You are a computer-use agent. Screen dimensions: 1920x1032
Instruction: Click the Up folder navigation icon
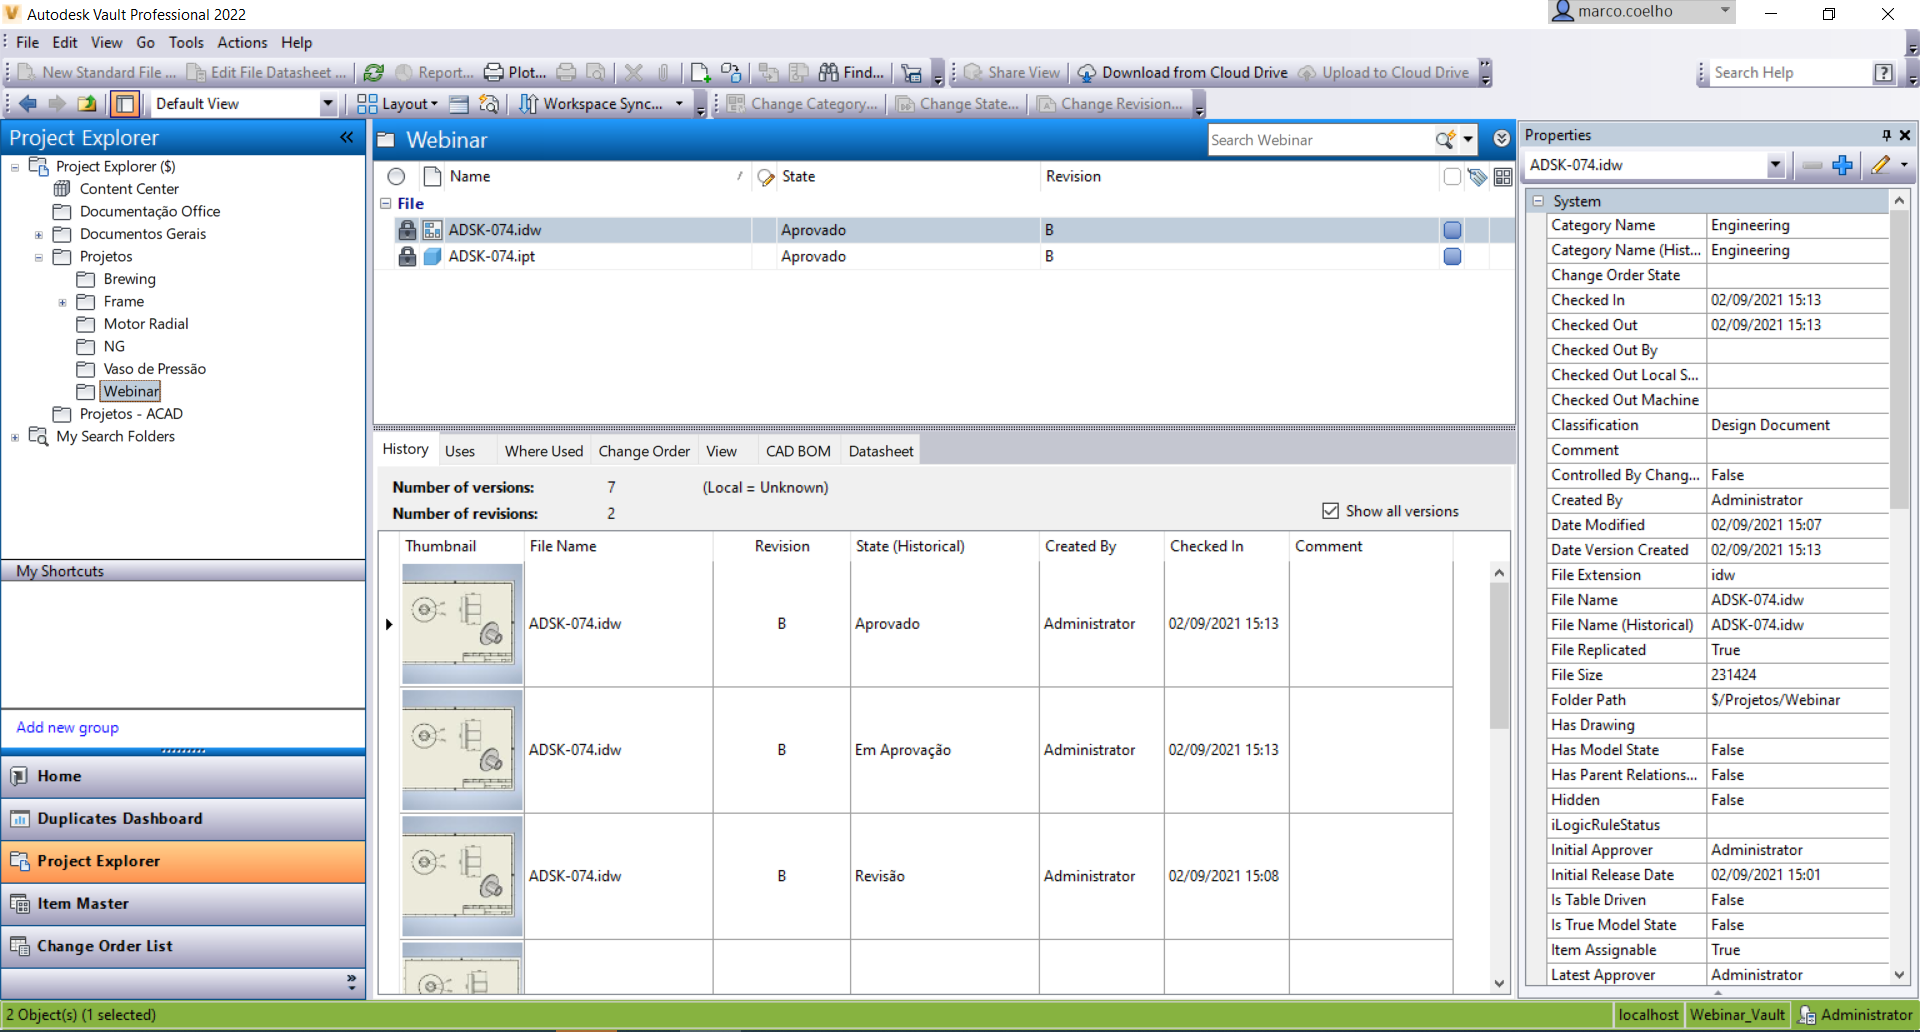point(87,103)
